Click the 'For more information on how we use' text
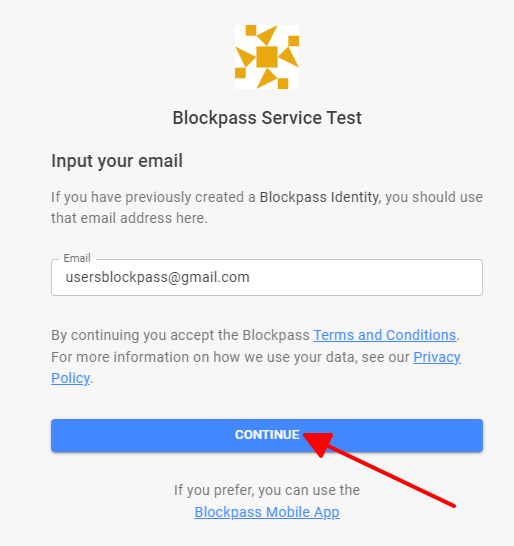Image resolution: width=514 pixels, height=546 pixels. pyautogui.click(x=172, y=357)
